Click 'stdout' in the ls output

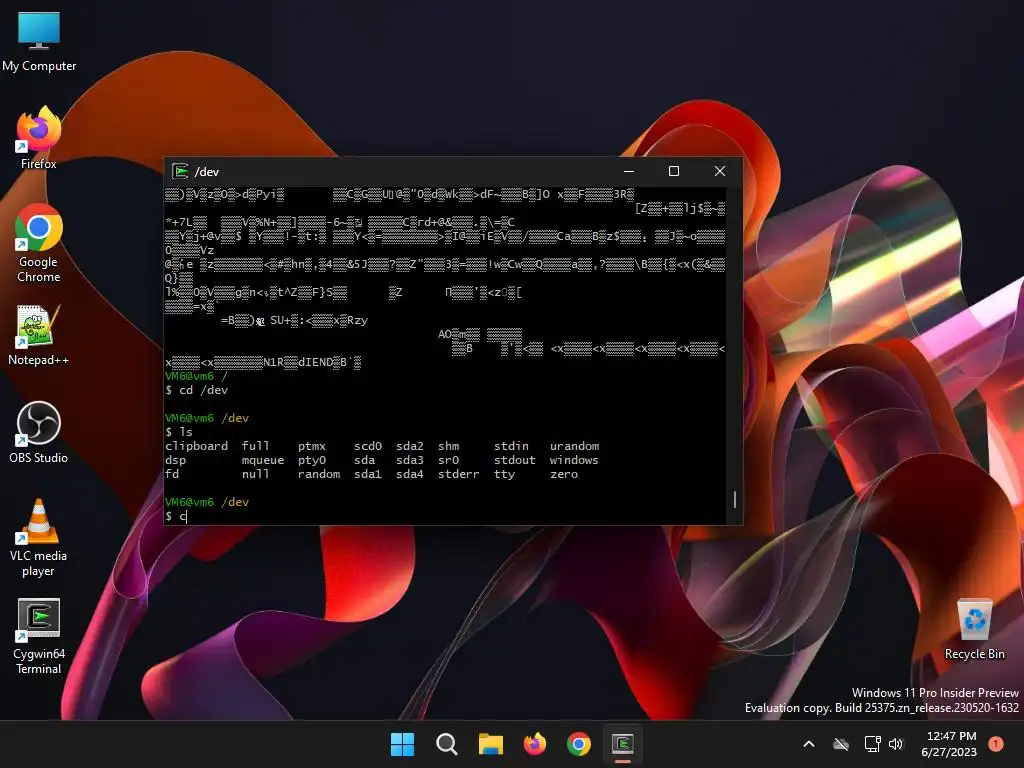click(x=515, y=460)
